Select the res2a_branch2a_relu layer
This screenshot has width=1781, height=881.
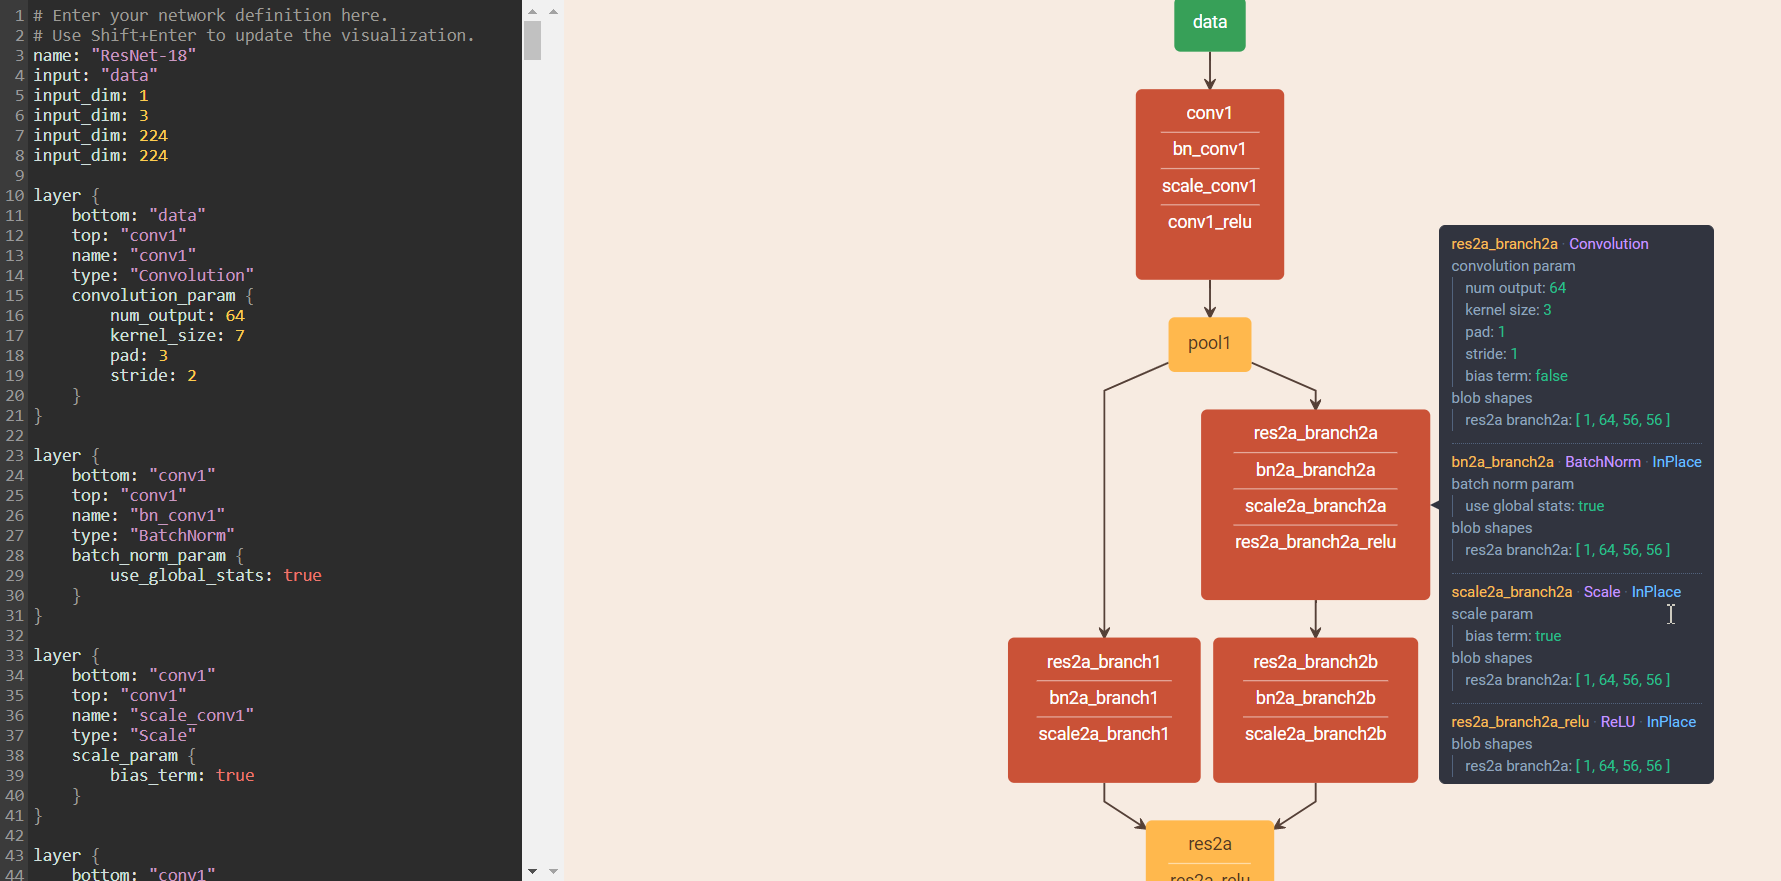point(1315,542)
